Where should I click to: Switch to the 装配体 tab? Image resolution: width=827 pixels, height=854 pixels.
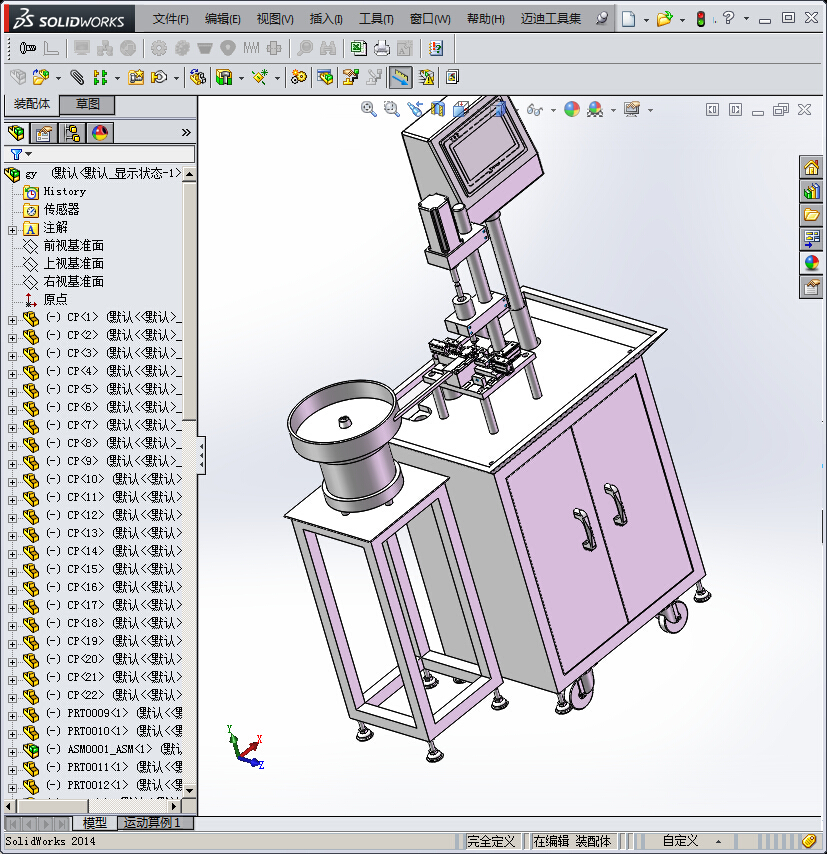pyautogui.click(x=32, y=104)
